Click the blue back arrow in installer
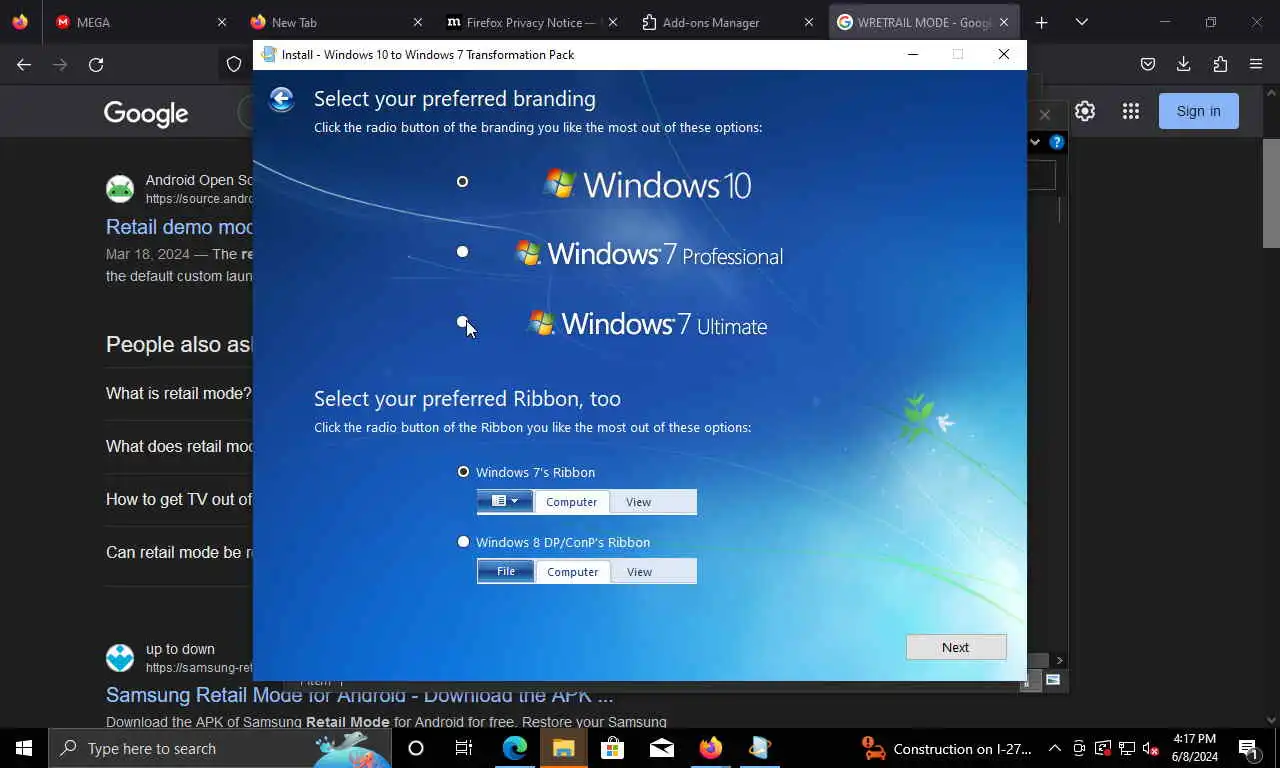This screenshot has height=768, width=1280. click(x=282, y=98)
